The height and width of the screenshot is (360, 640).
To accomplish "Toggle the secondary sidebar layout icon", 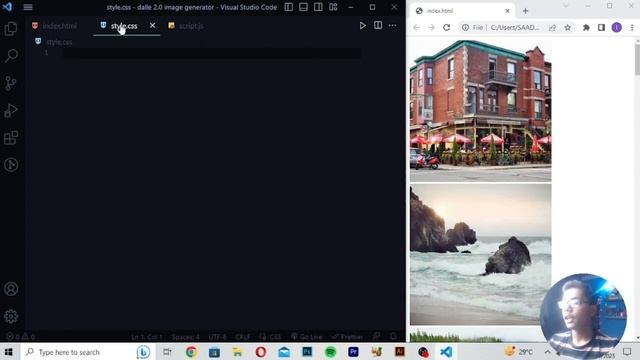I will (x=318, y=7).
